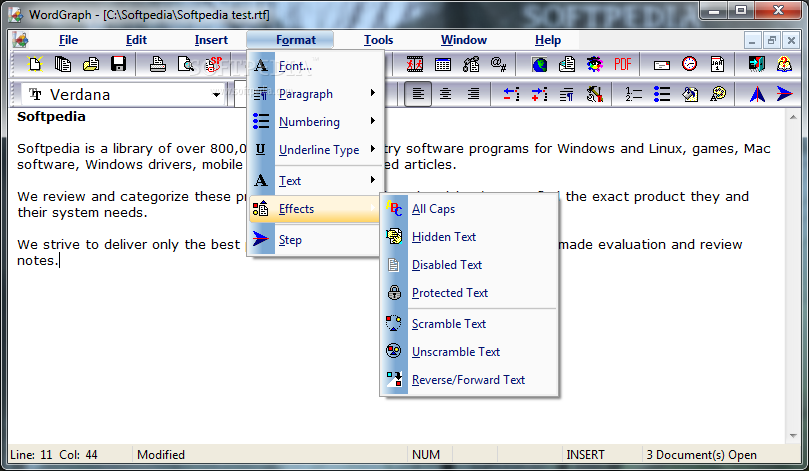Click the INSERT indicator in the status bar
This screenshot has width=809, height=471.
585,454
